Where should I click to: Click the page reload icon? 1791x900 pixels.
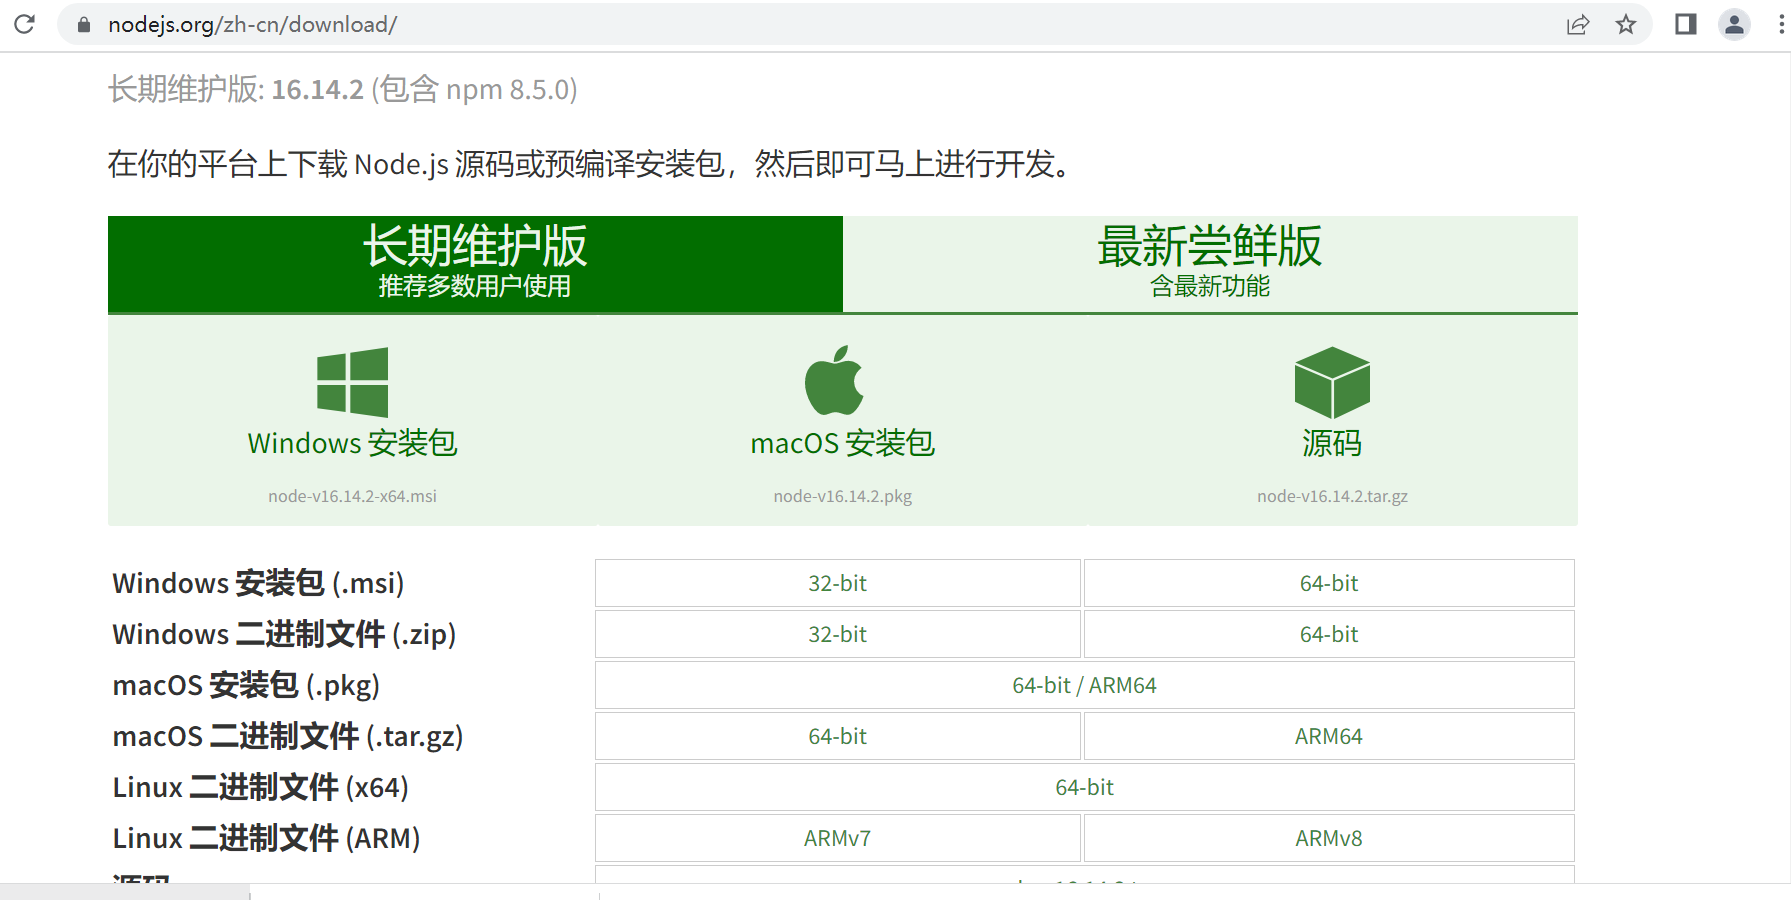coord(24,23)
